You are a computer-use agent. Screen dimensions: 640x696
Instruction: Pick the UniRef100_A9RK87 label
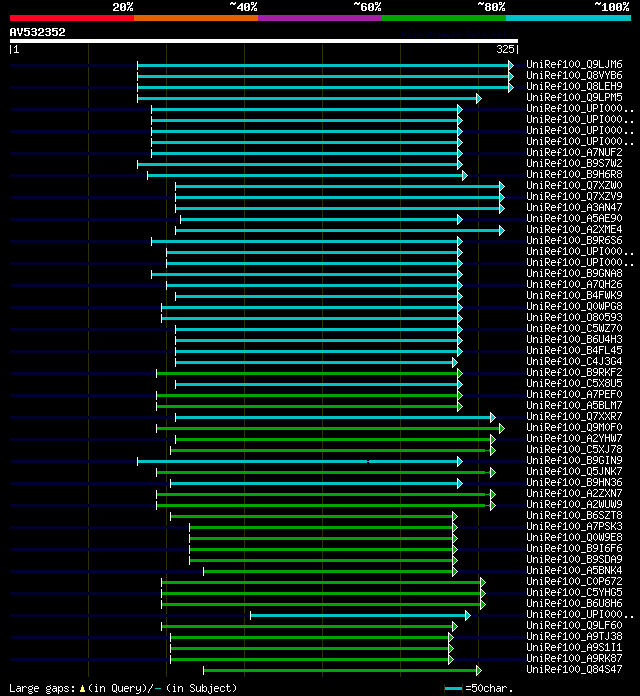574,658
